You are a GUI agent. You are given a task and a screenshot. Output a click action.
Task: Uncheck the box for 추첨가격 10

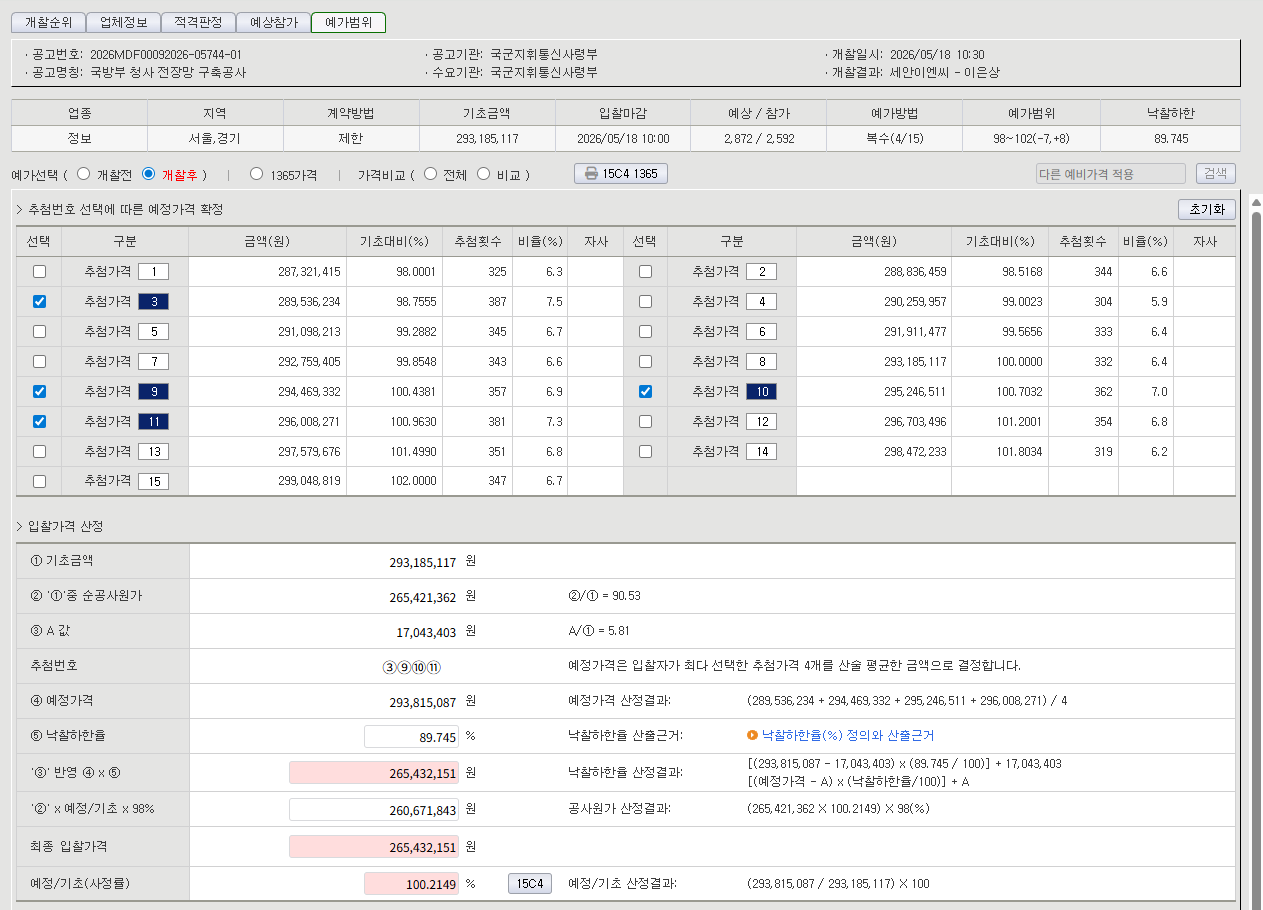click(645, 391)
